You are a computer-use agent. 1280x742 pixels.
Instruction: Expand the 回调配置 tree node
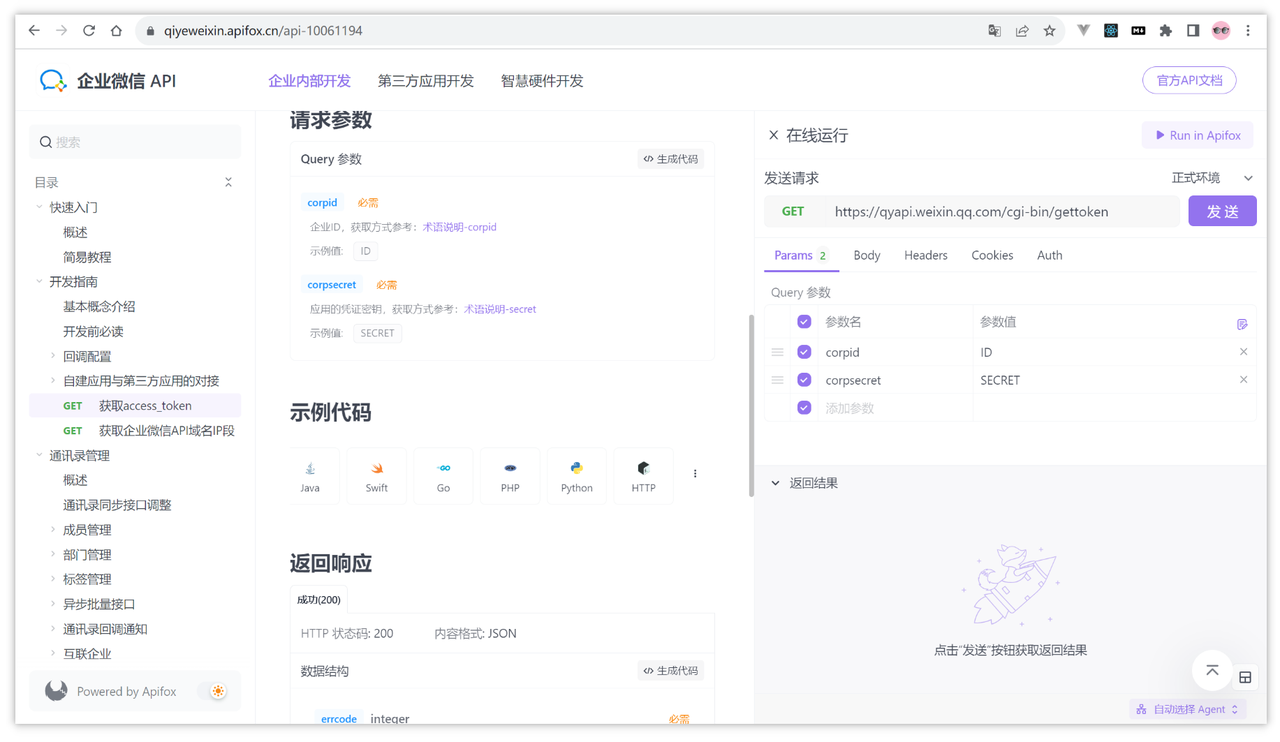pyautogui.click(x=53, y=356)
